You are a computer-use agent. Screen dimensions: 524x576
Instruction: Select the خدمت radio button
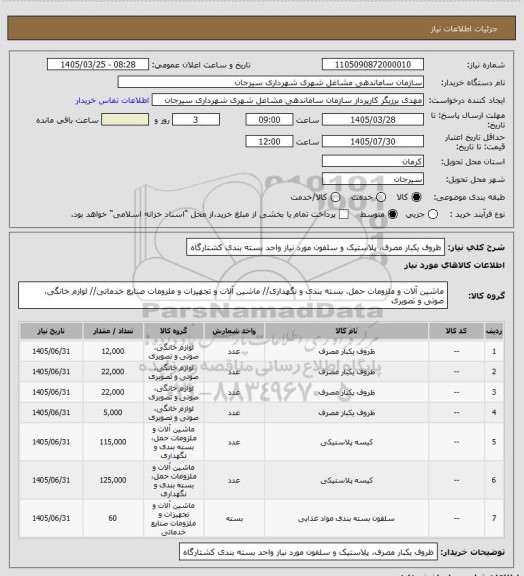381,197
